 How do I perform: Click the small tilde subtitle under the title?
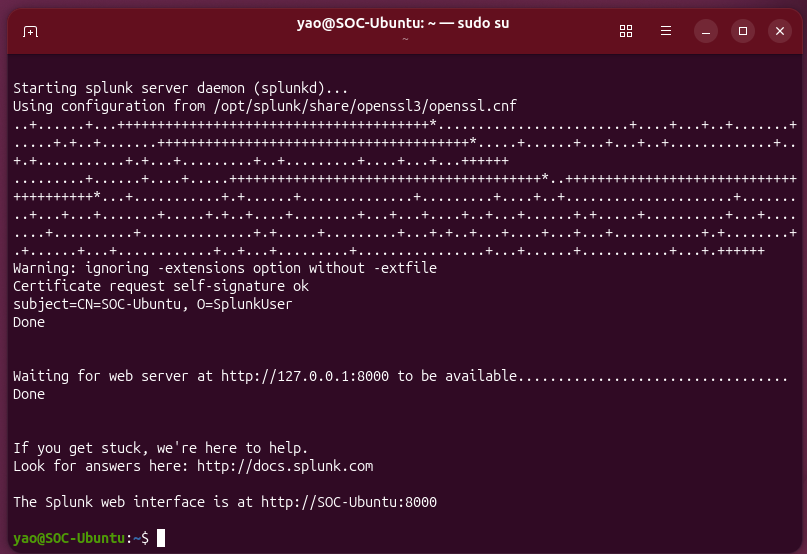pyautogui.click(x=405, y=39)
